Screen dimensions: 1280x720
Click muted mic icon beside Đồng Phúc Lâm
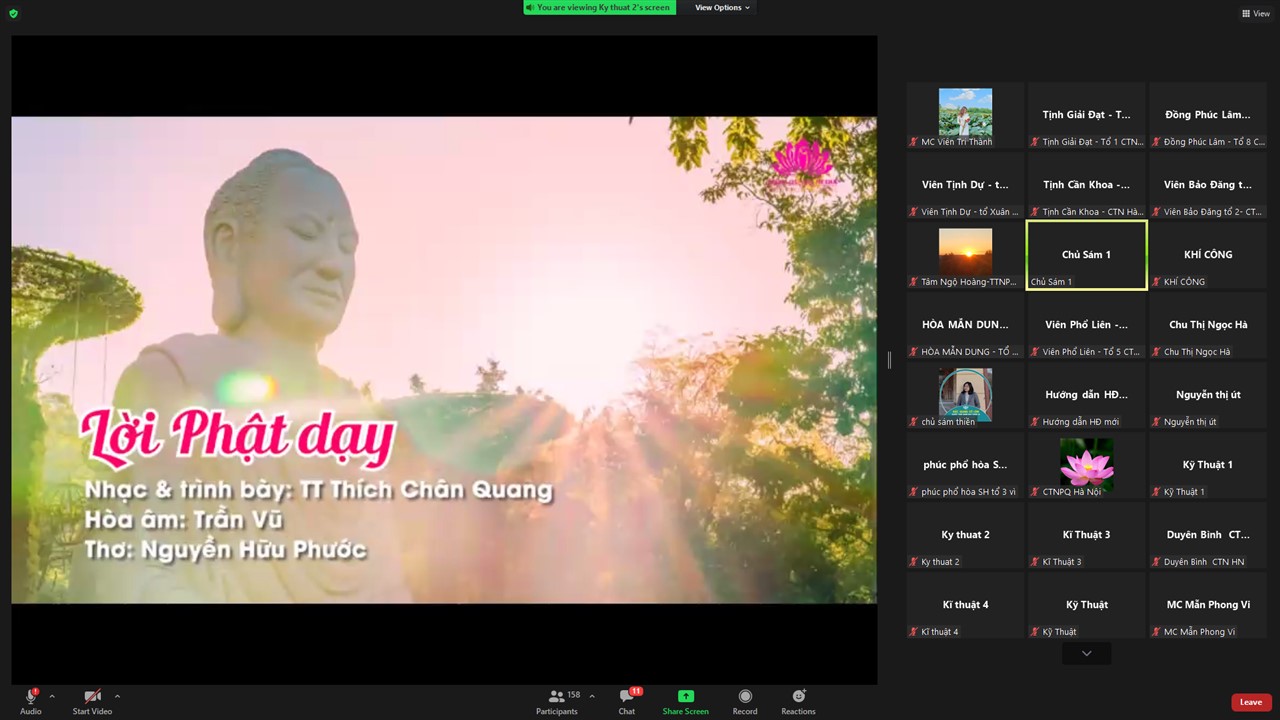1156,142
